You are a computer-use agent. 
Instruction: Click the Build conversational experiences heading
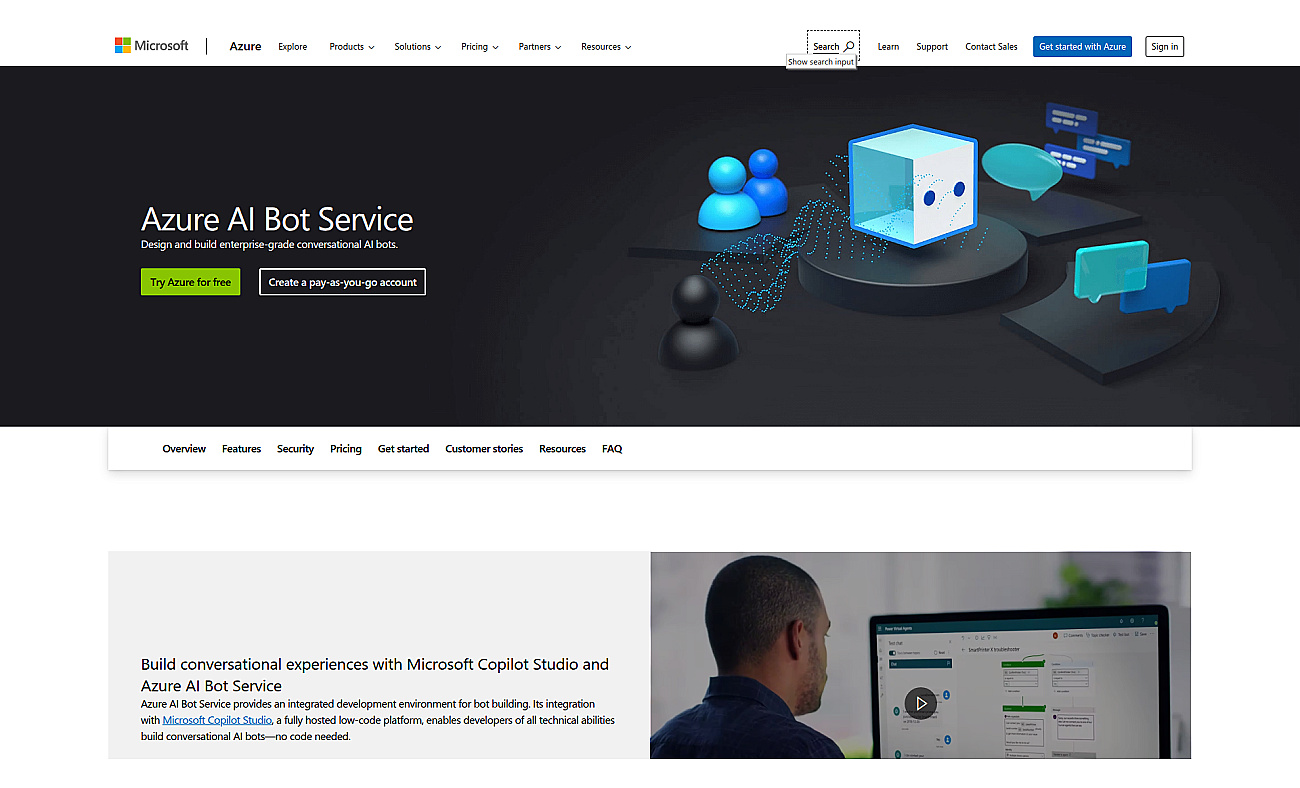375,675
